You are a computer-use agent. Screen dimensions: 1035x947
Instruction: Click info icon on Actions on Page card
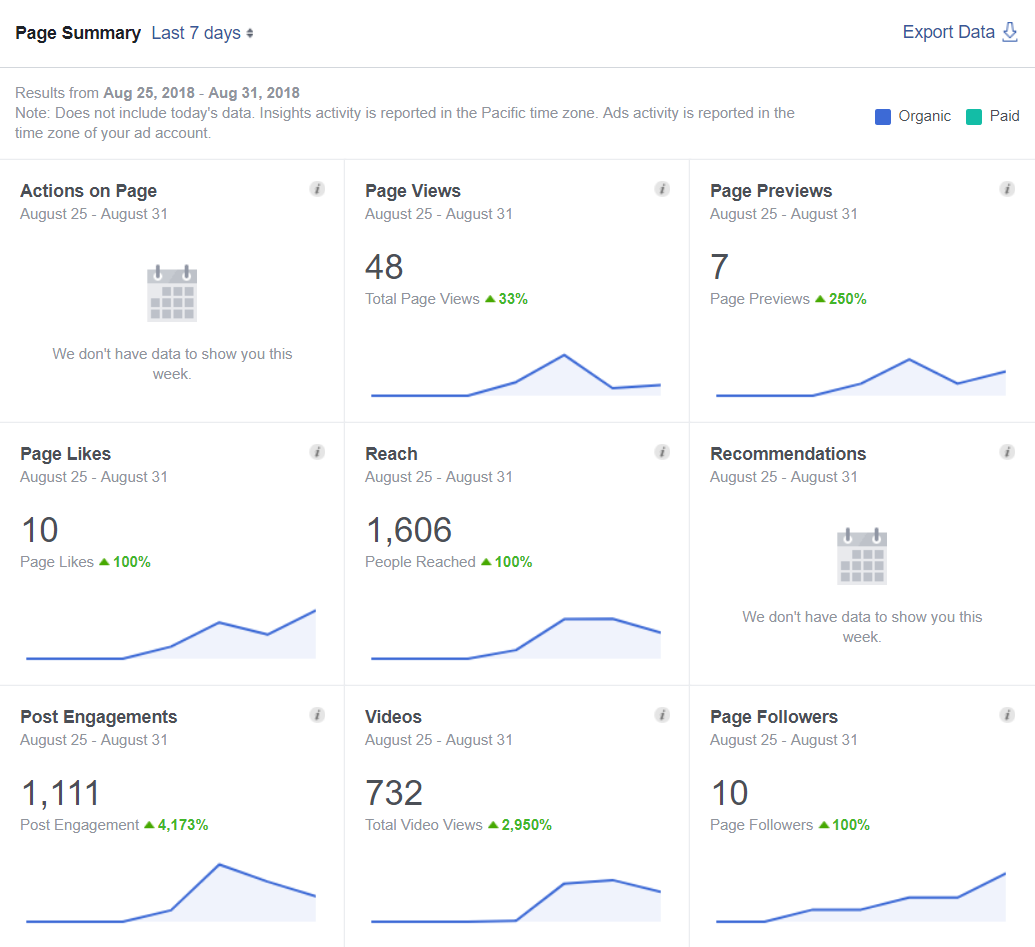pyautogui.click(x=317, y=189)
